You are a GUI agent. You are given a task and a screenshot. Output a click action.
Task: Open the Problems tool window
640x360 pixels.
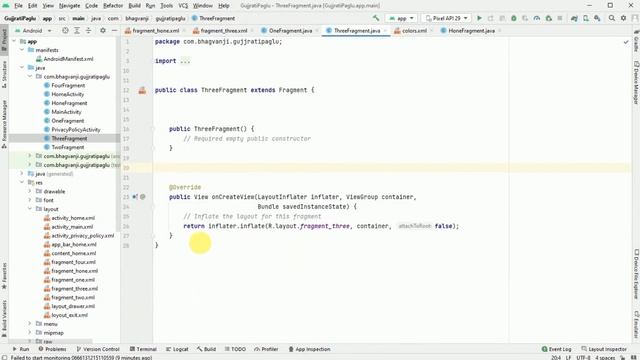pos(52,349)
